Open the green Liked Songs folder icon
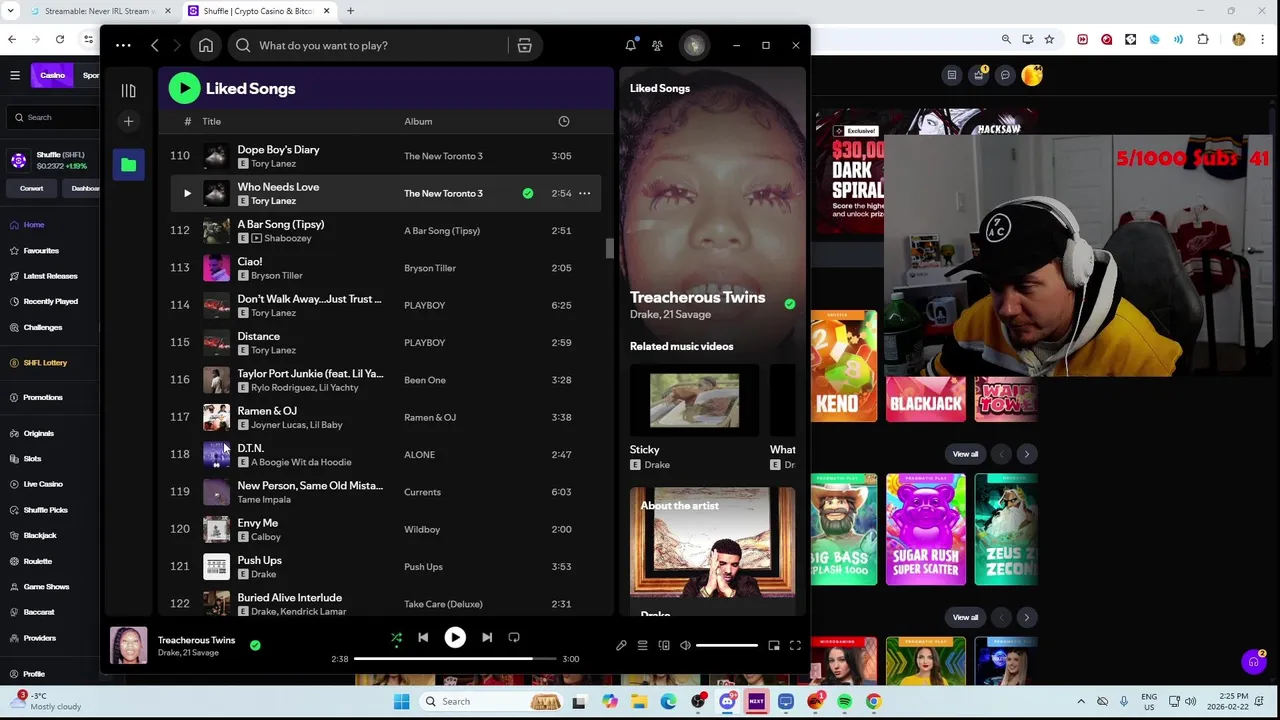Viewport: 1280px width, 720px height. 128,165
